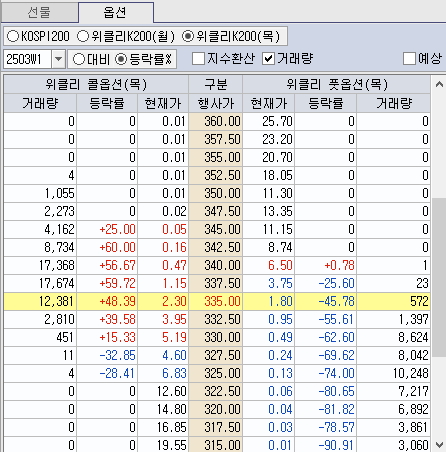The image size is (446, 452).
Task: Click call price 1.15
Action: click(x=163, y=283)
